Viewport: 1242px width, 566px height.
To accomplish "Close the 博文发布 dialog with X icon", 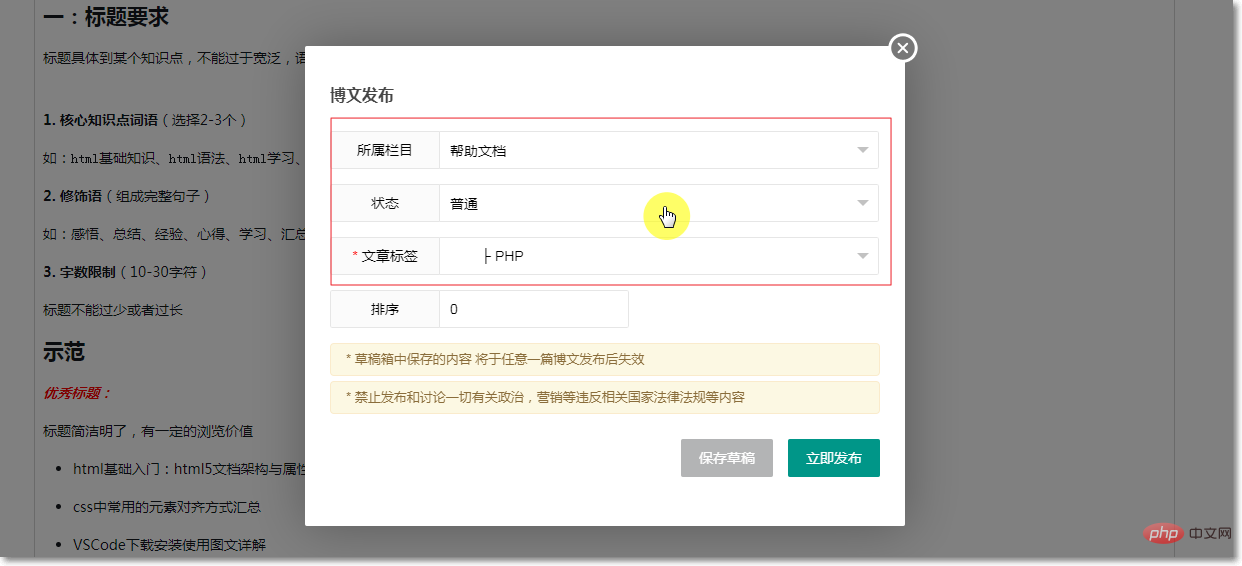I will point(903,47).
